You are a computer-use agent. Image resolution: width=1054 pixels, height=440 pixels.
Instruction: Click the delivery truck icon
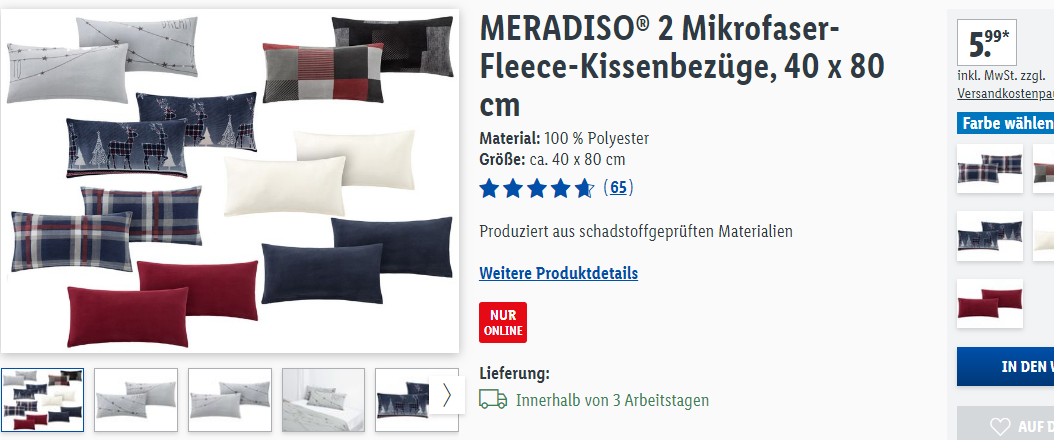pyautogui.click(x=493, y=400)
